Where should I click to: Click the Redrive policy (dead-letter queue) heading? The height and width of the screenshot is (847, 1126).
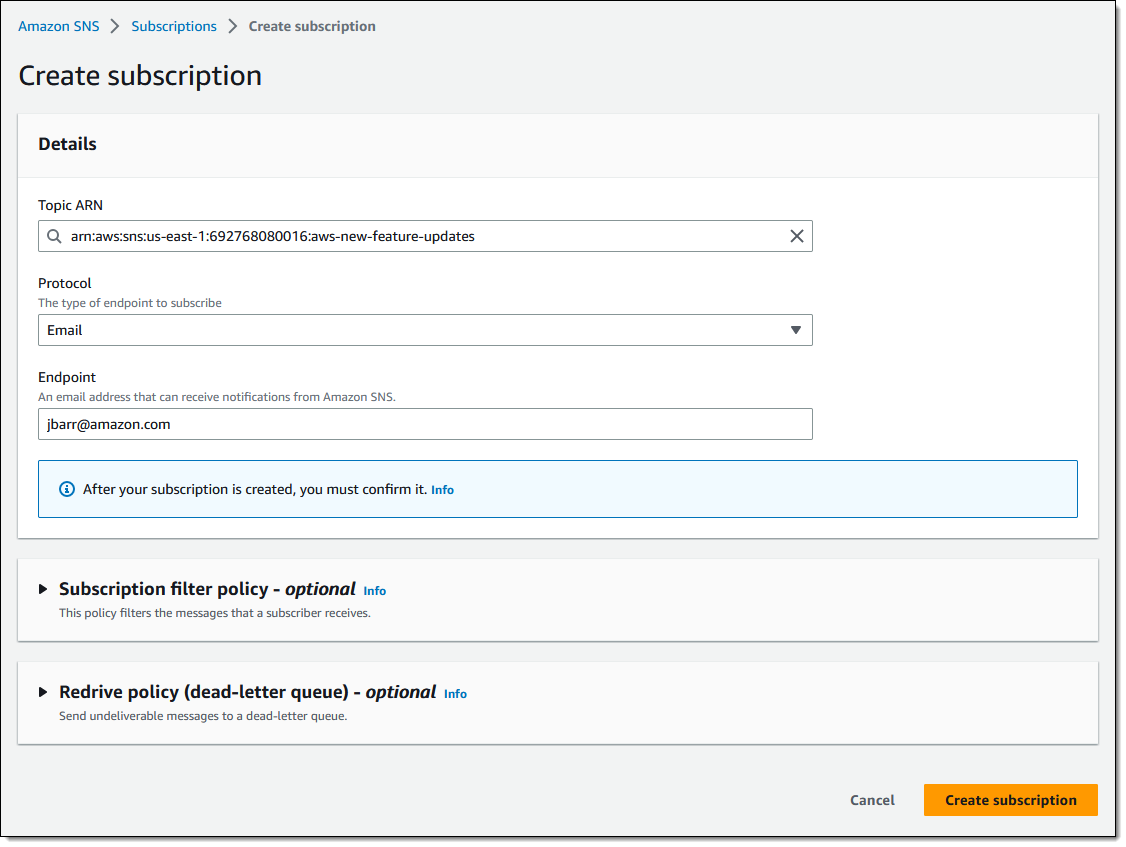pyautogui.click(x=247, y=692)
